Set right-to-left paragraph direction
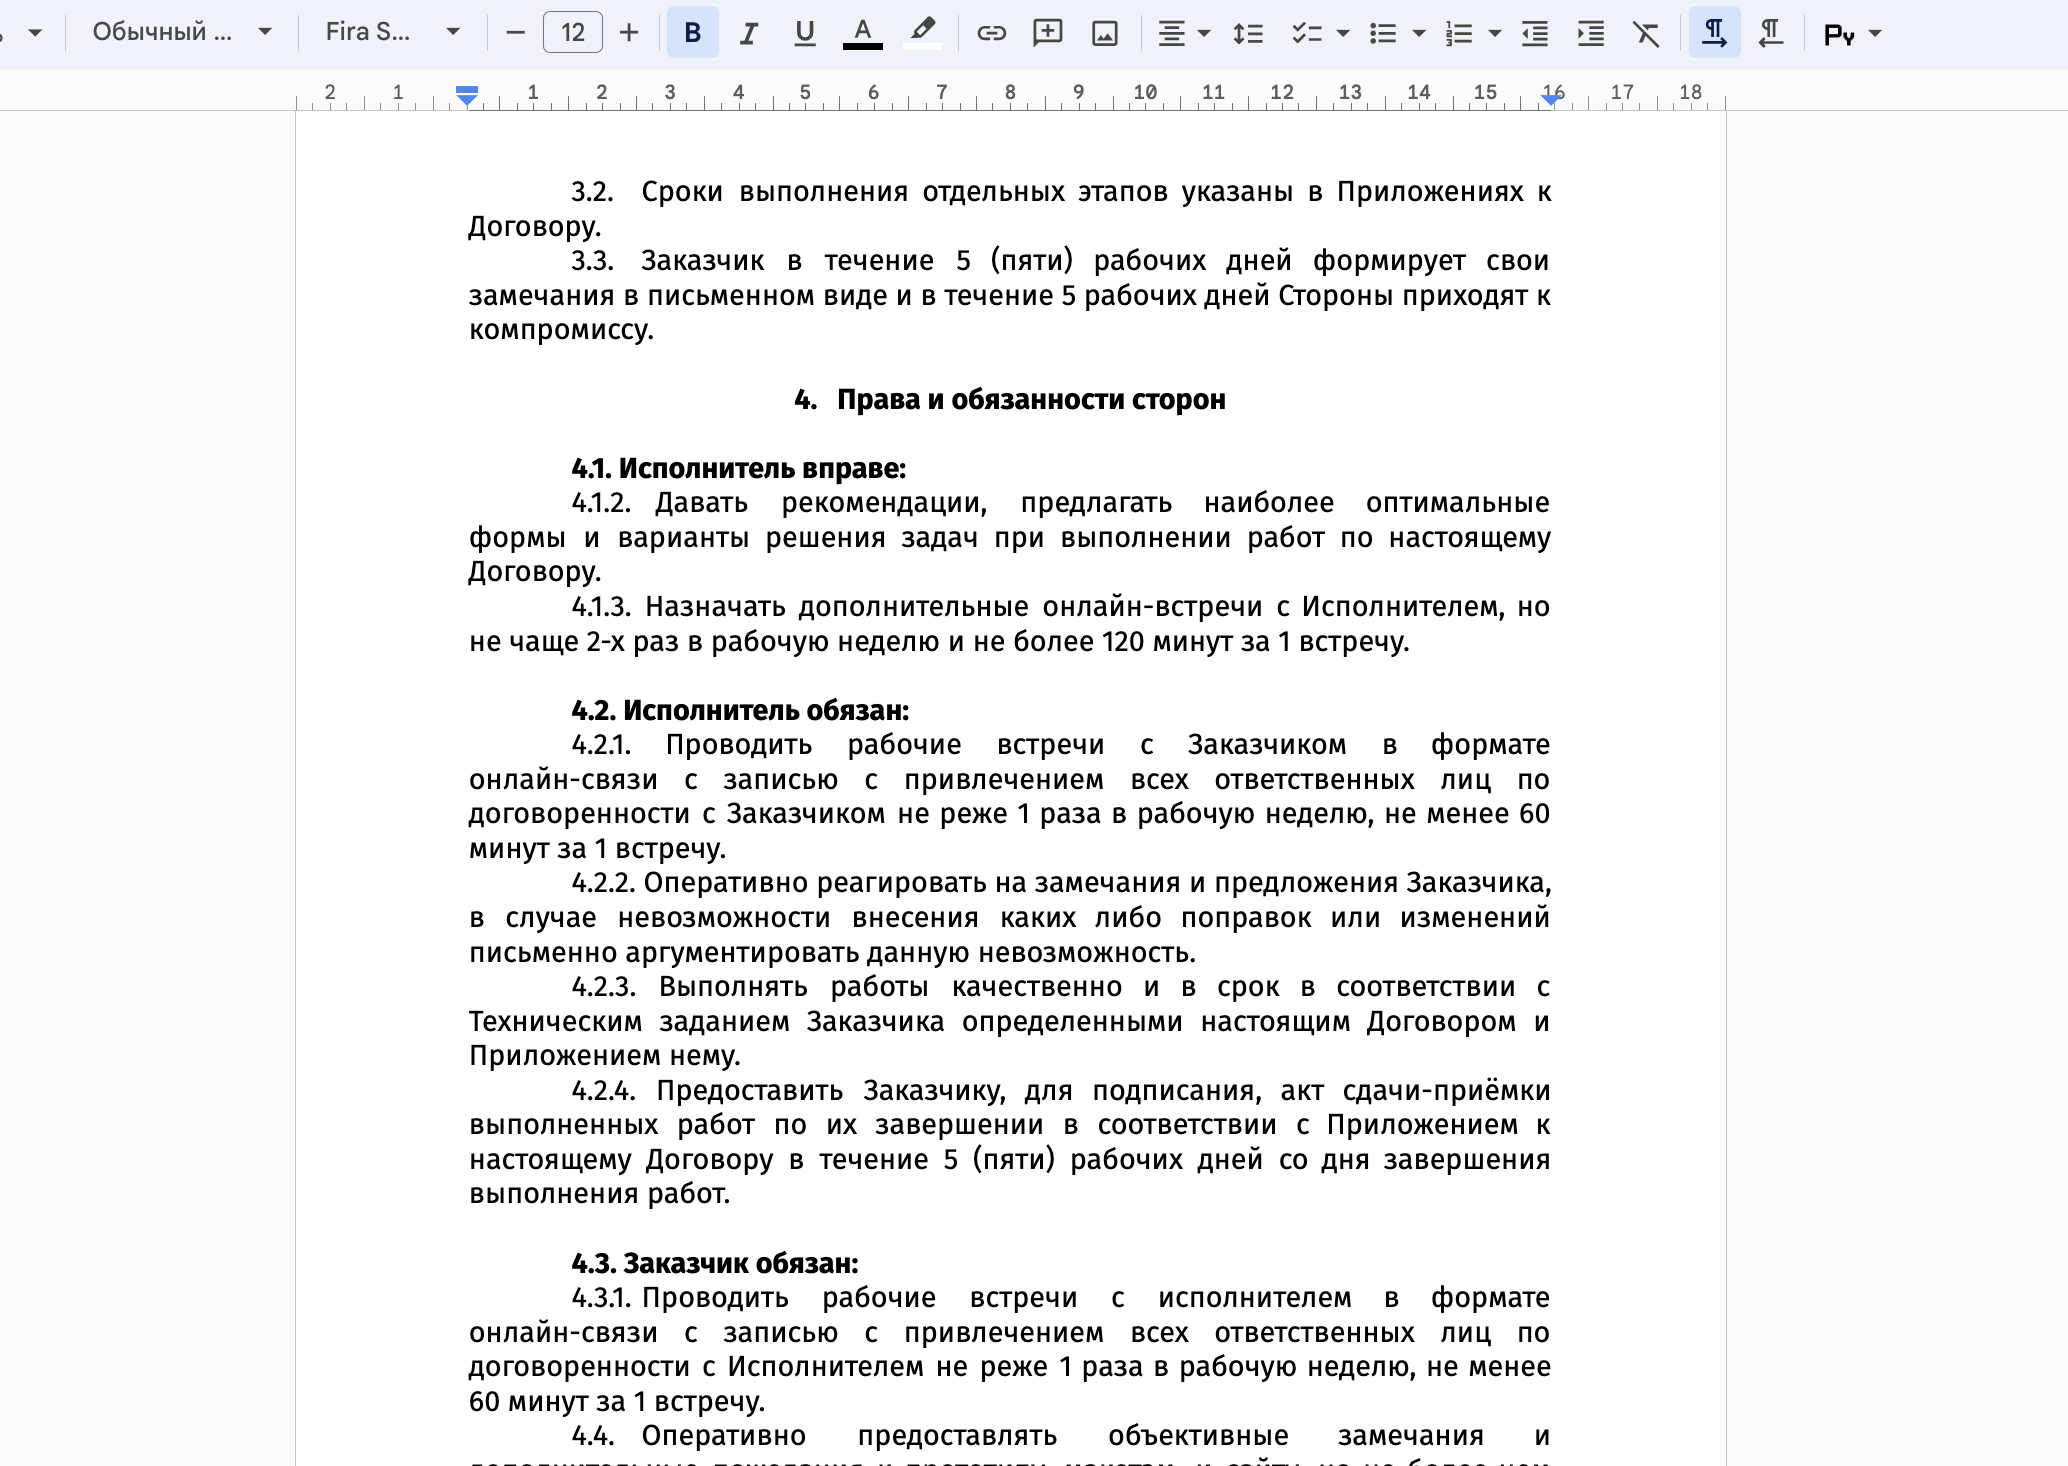 tap(1771, 33)
